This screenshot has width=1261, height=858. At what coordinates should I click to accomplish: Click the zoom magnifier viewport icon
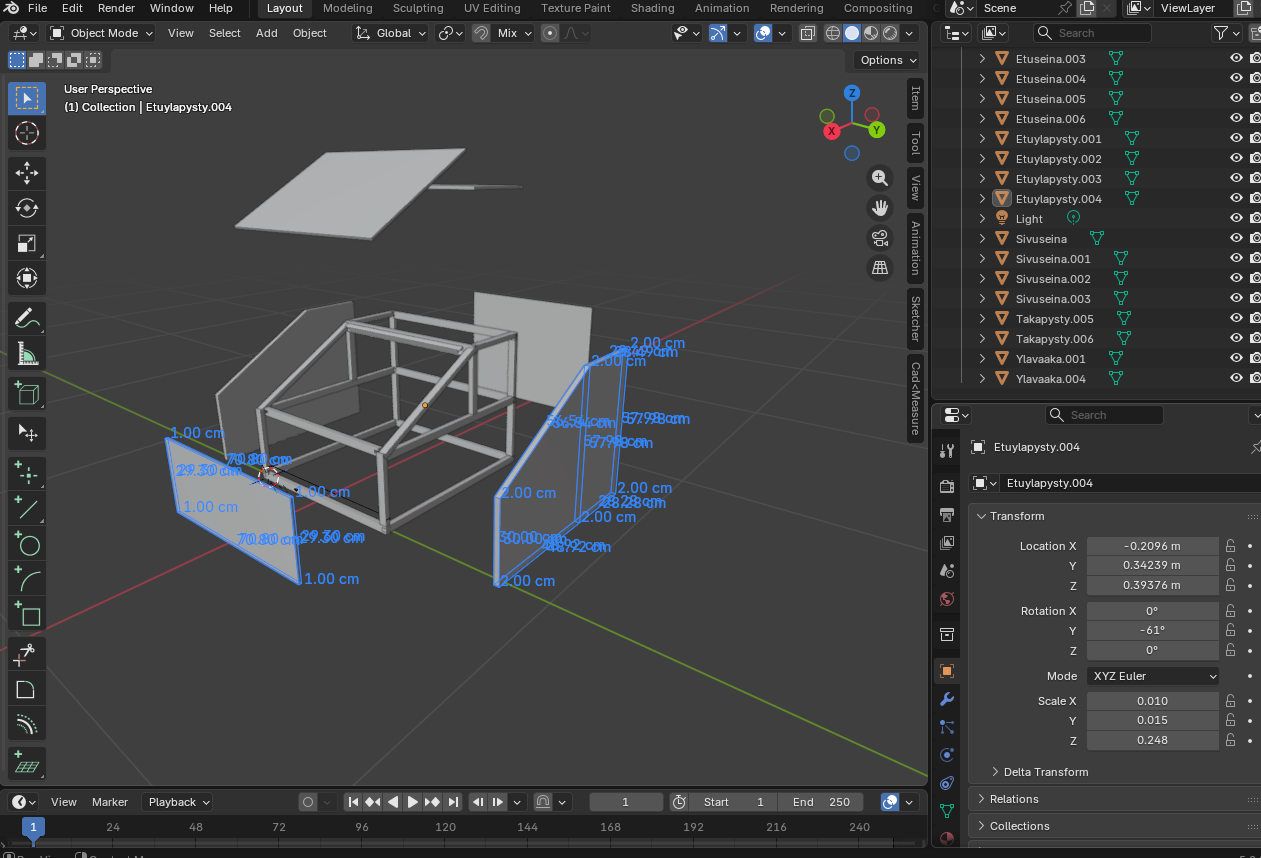880,178
